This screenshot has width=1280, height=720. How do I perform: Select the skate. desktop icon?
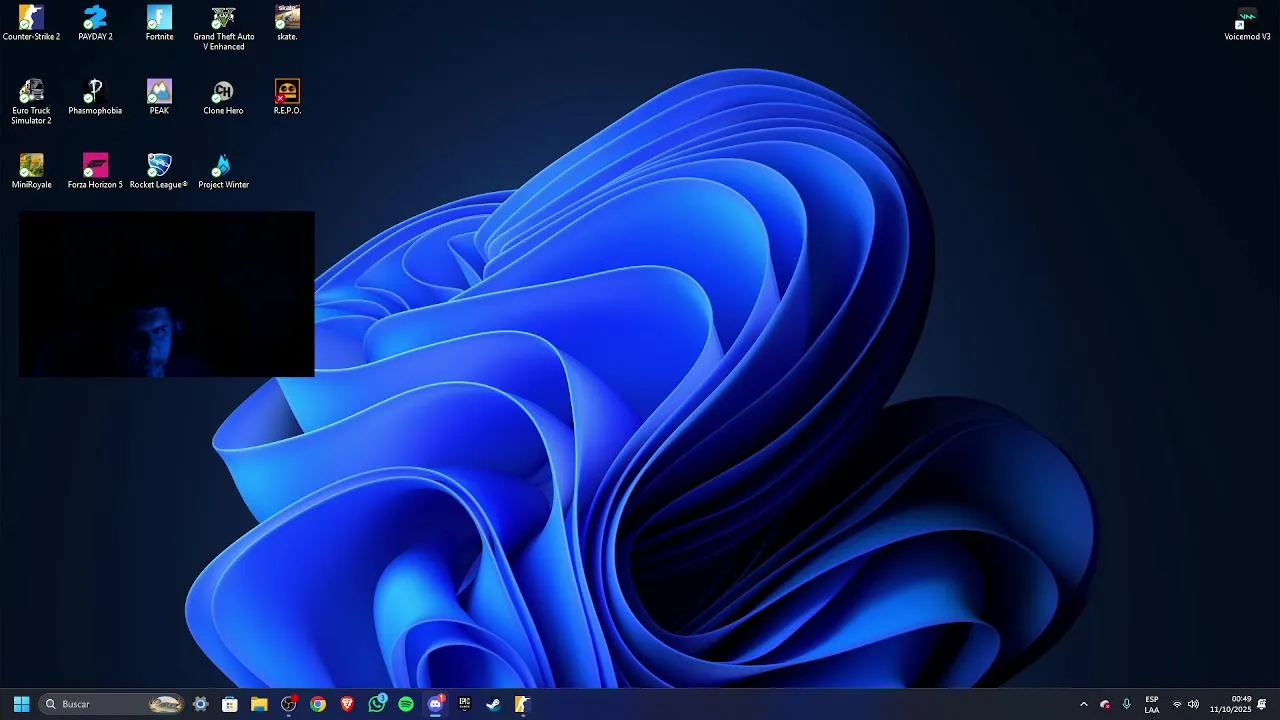287,23
